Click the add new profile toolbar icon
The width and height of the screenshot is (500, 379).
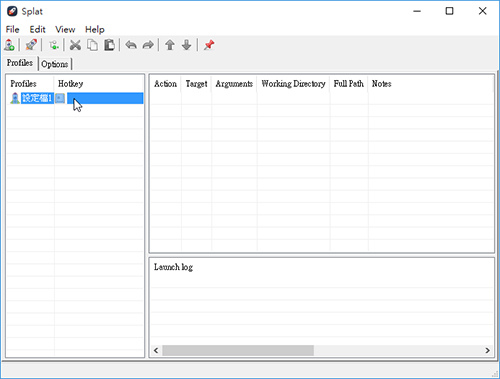[9, 45]
